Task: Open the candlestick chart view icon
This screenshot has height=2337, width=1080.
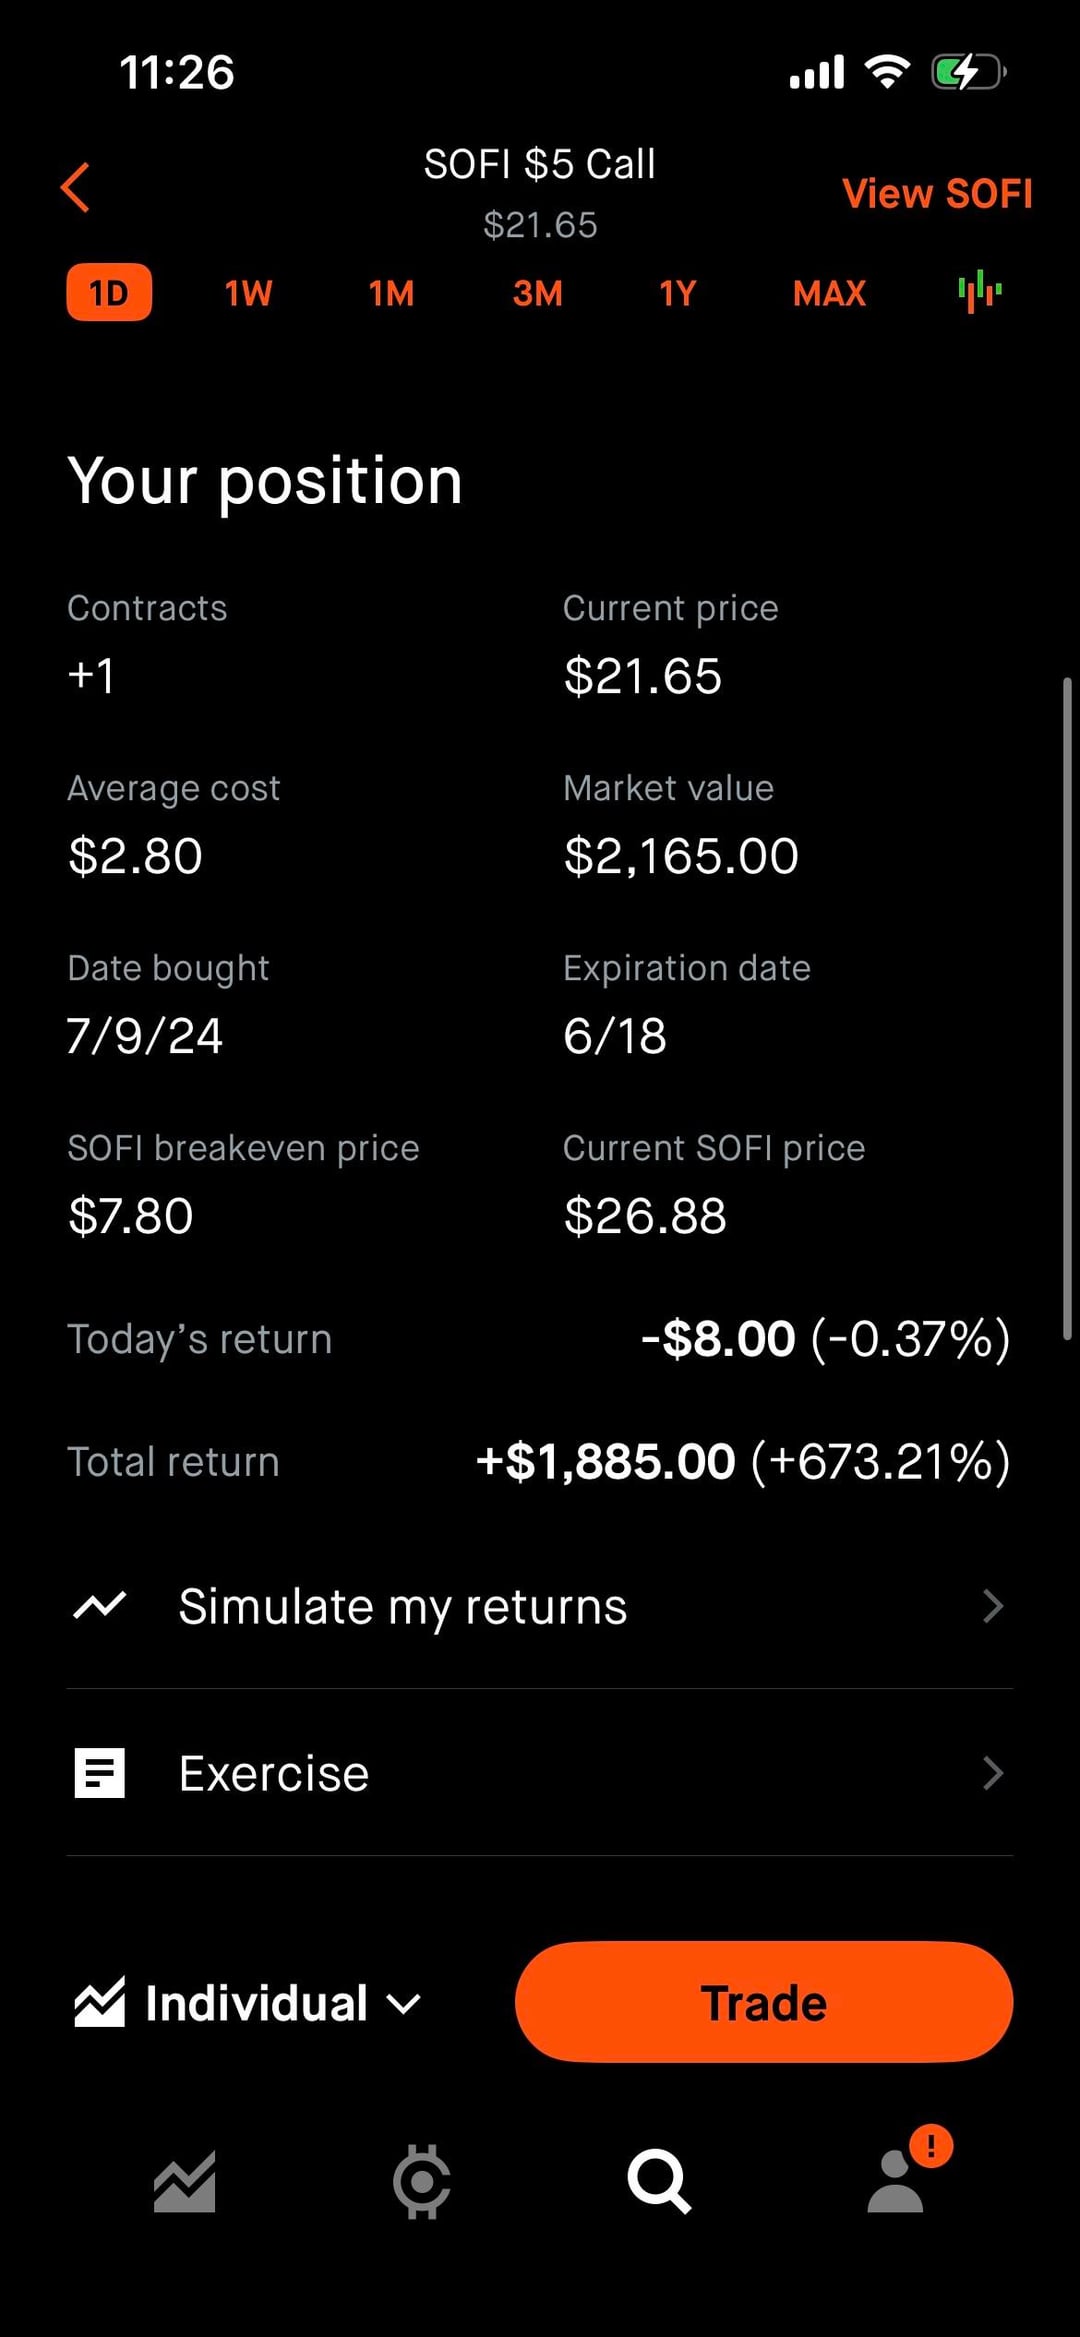Action: tap(979, 292)
